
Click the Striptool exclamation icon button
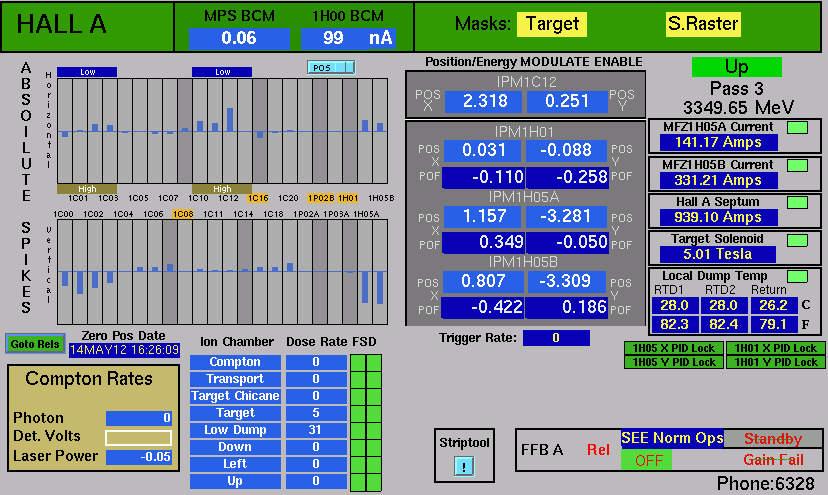coord(464,466)
